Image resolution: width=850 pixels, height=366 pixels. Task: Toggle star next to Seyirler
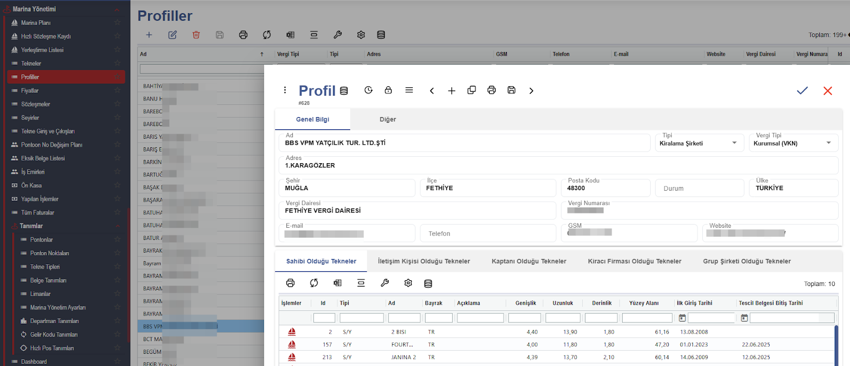pyautogui.click(x=117, y=118)
